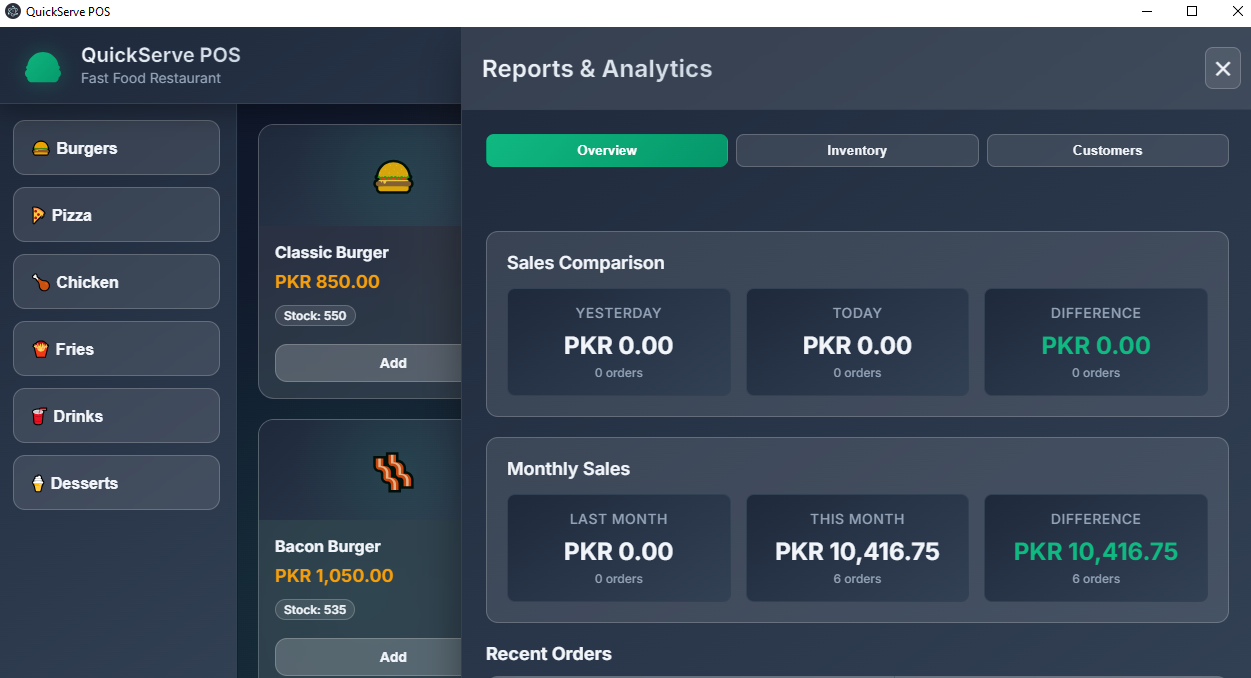Open the Pizza category
The width and height of the screenshot is (1251, 678).
(116, 215)
